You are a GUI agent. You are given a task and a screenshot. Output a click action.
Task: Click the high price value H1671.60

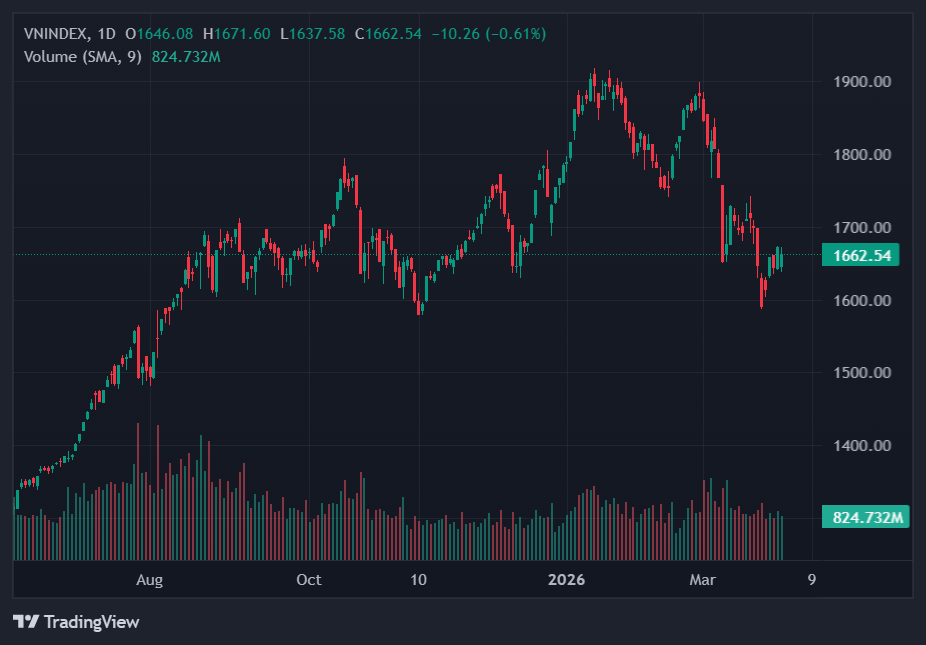[236, 34]
